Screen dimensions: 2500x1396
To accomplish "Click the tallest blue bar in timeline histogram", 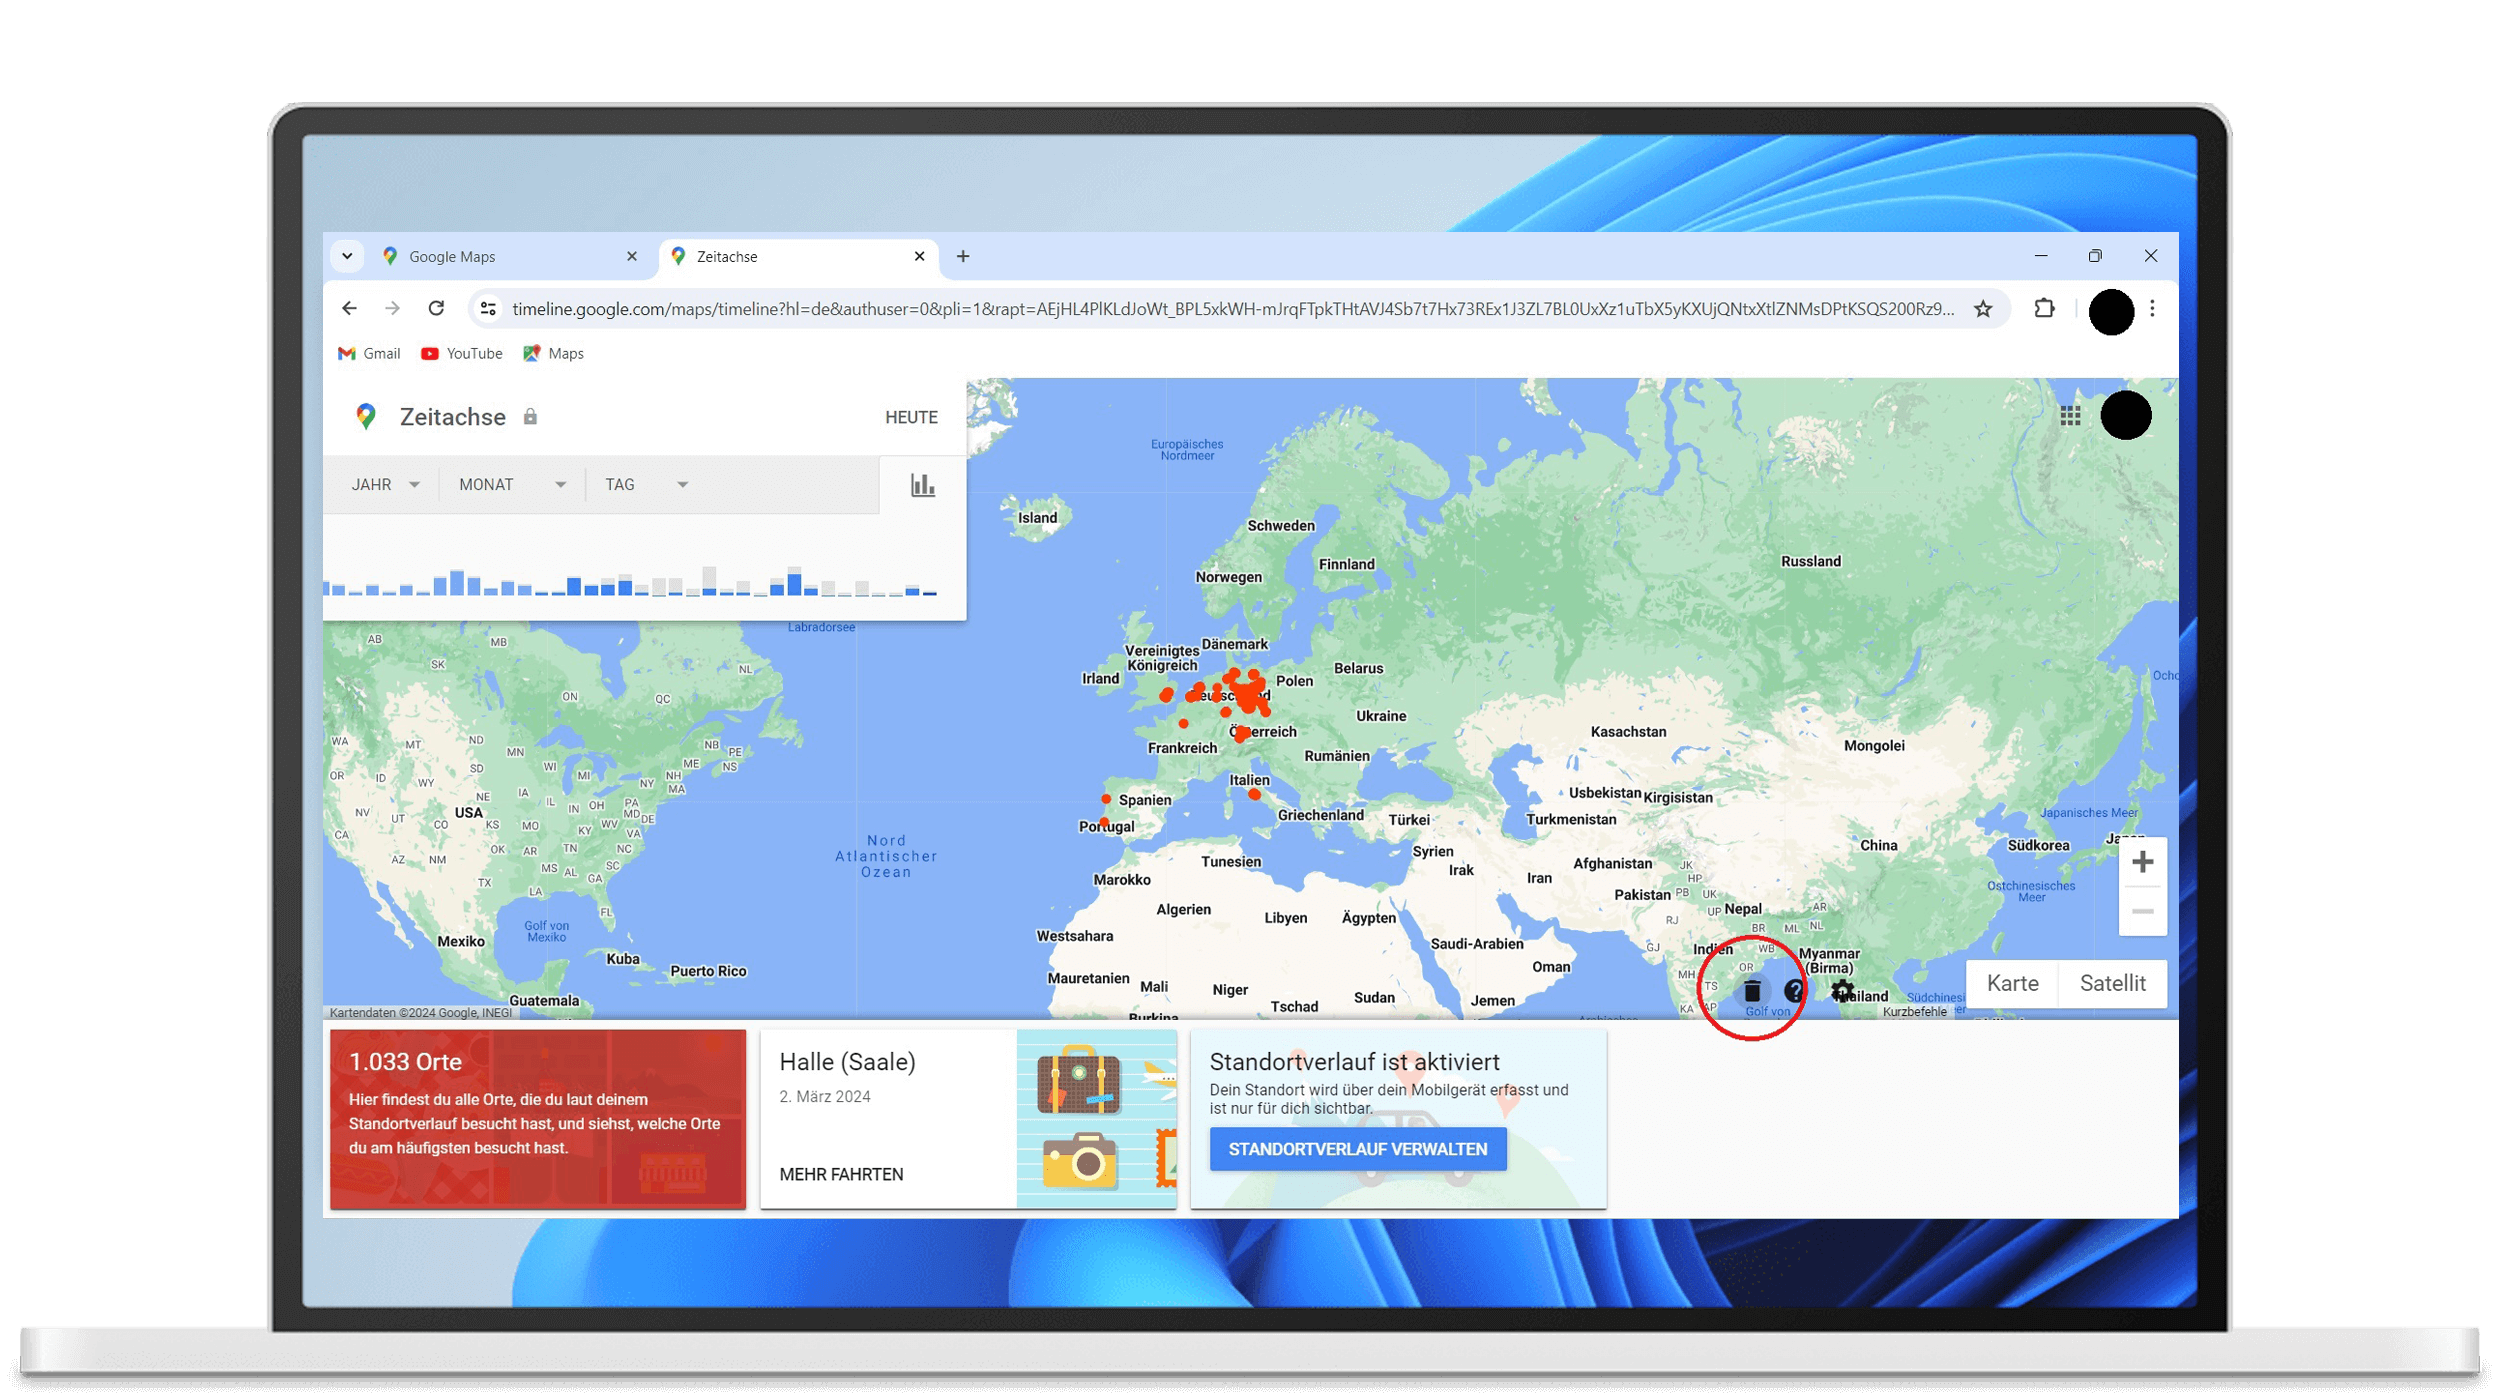I will coord(457,583).
